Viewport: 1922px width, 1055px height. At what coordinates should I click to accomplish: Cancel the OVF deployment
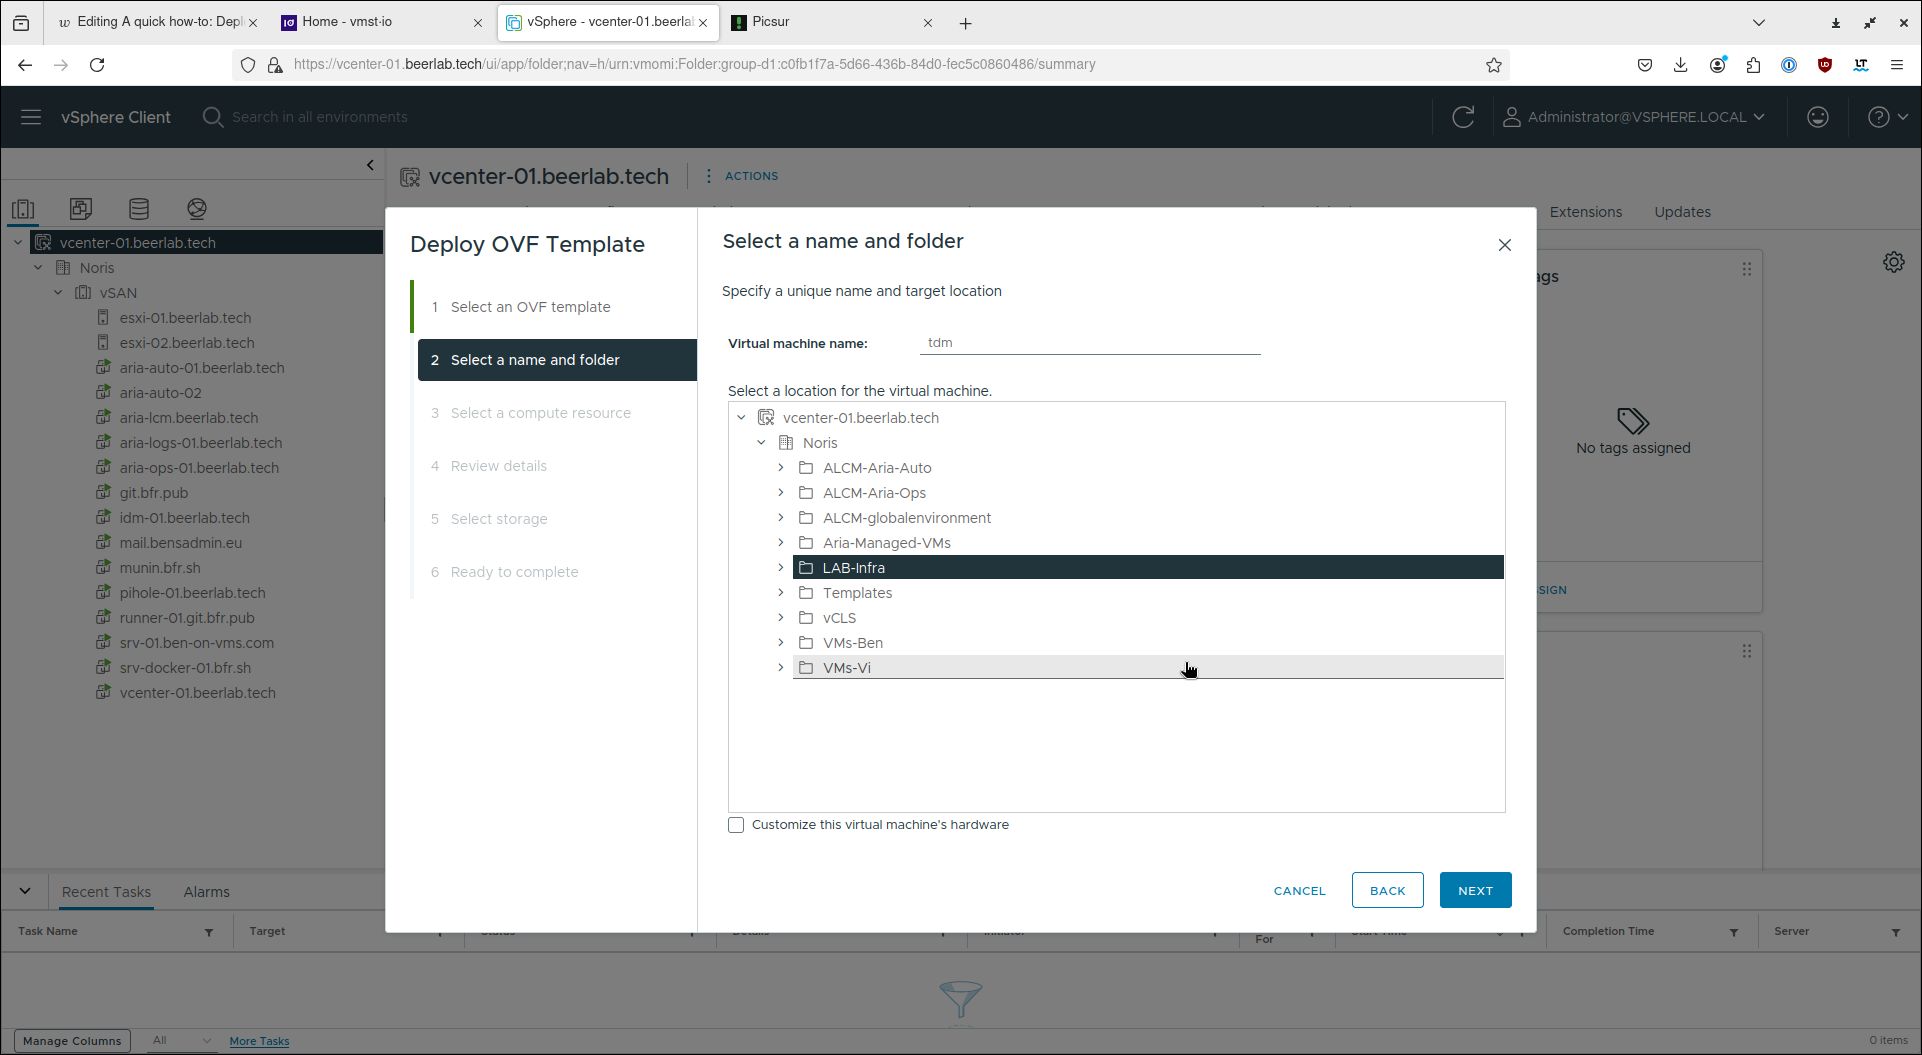(x=1299, y=890)
